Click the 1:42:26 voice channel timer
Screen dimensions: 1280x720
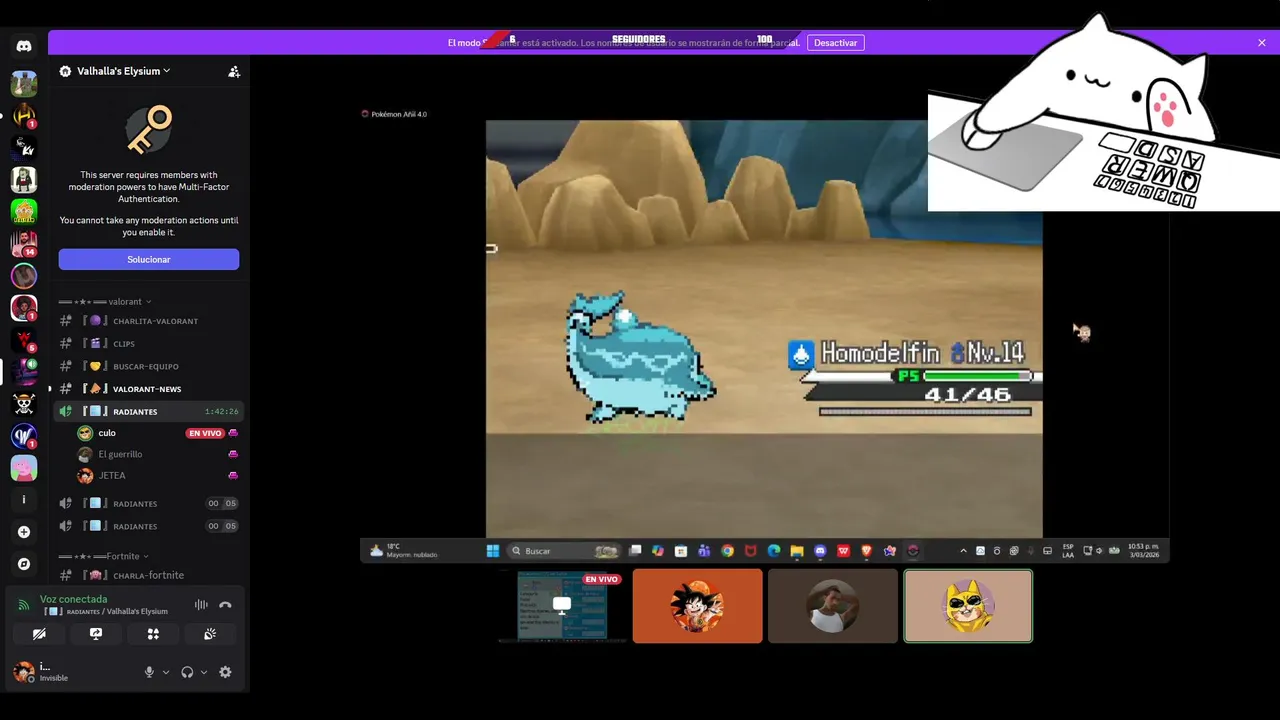tap(221, 411)
